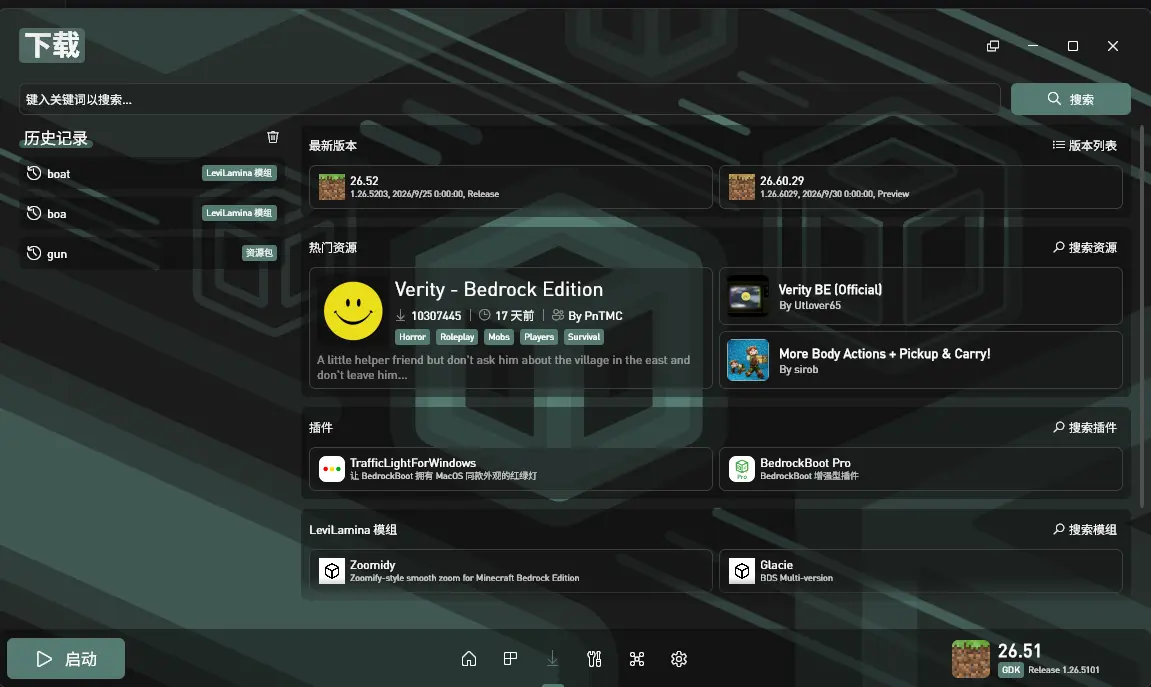Click the Verity smiley face thumbnail
Image resolution: width=1151 pixels, height=687 pixels.
(x=353, y=311)
